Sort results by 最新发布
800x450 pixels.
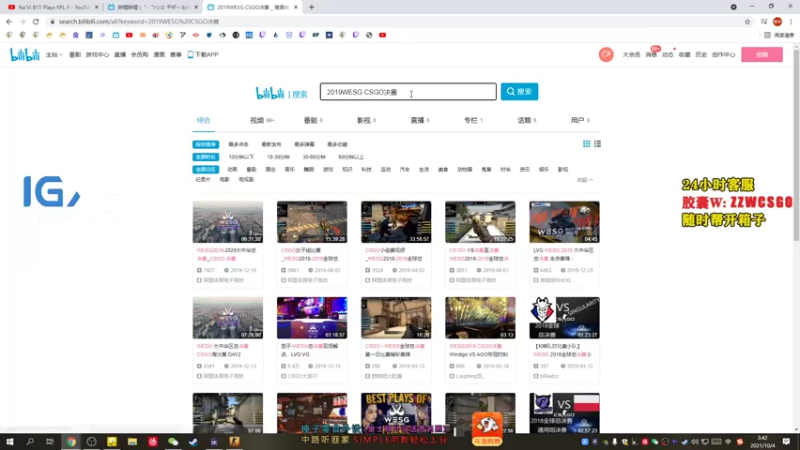[271, 144]
